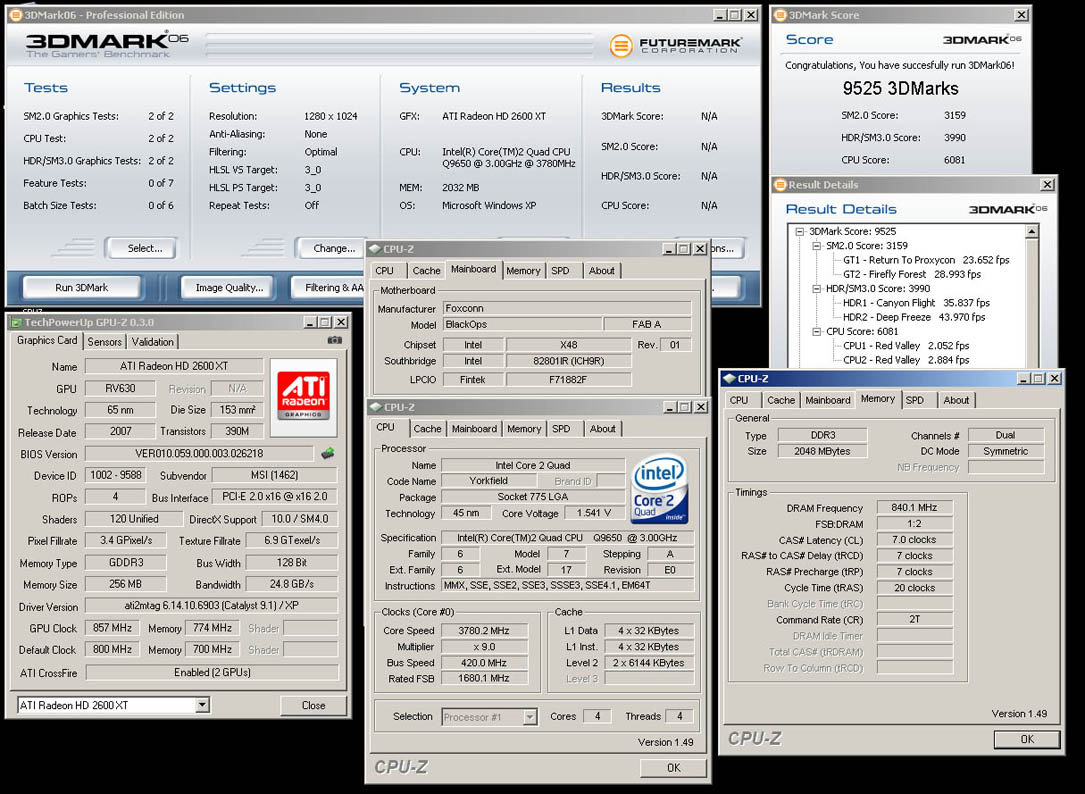1085x794 pixels.
Task: Click the GPU Clock 857 MHz field
Action: click(x=112, y=628)
